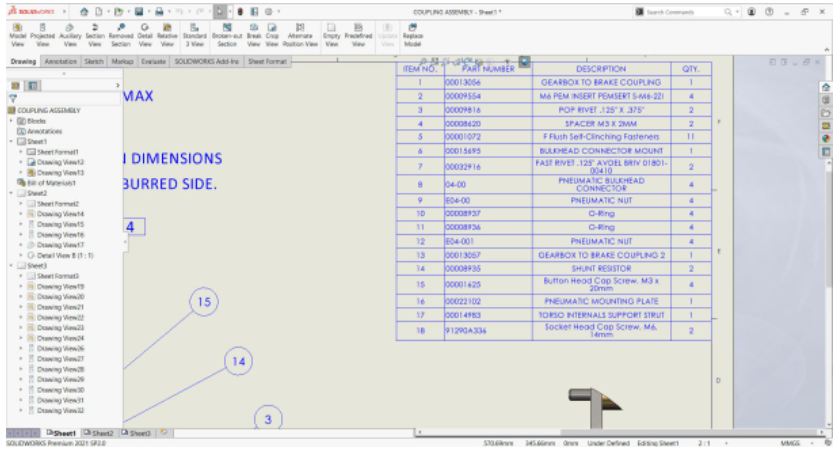Image resolution: width=838 pixels, height=457 pixels.
Task: Insert Standard 3 View
Action: coord(195,35)
